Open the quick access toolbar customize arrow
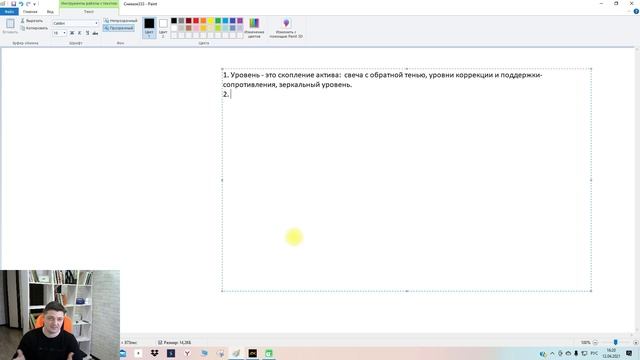Image resolution: width=640 pixels, height=360 pixels. pos(35,4)
